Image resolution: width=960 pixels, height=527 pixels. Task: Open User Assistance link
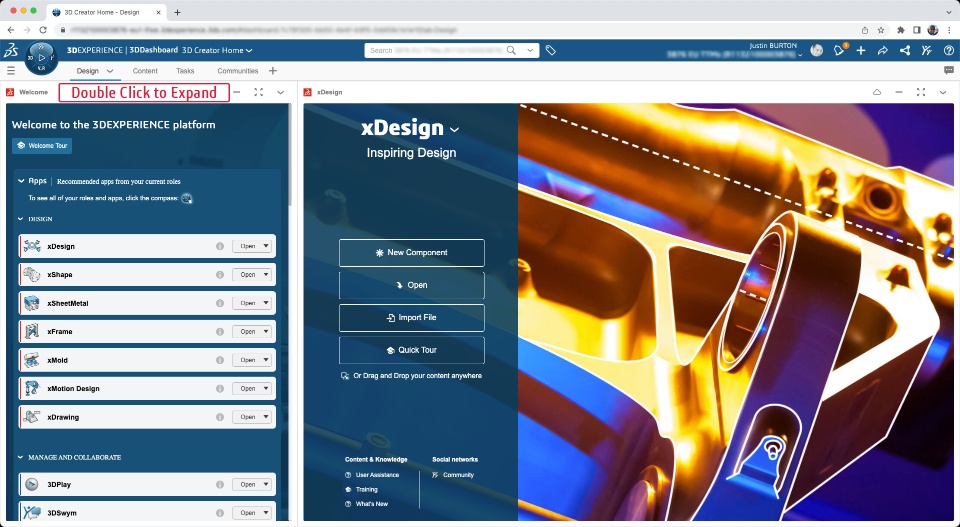[377, 475]
